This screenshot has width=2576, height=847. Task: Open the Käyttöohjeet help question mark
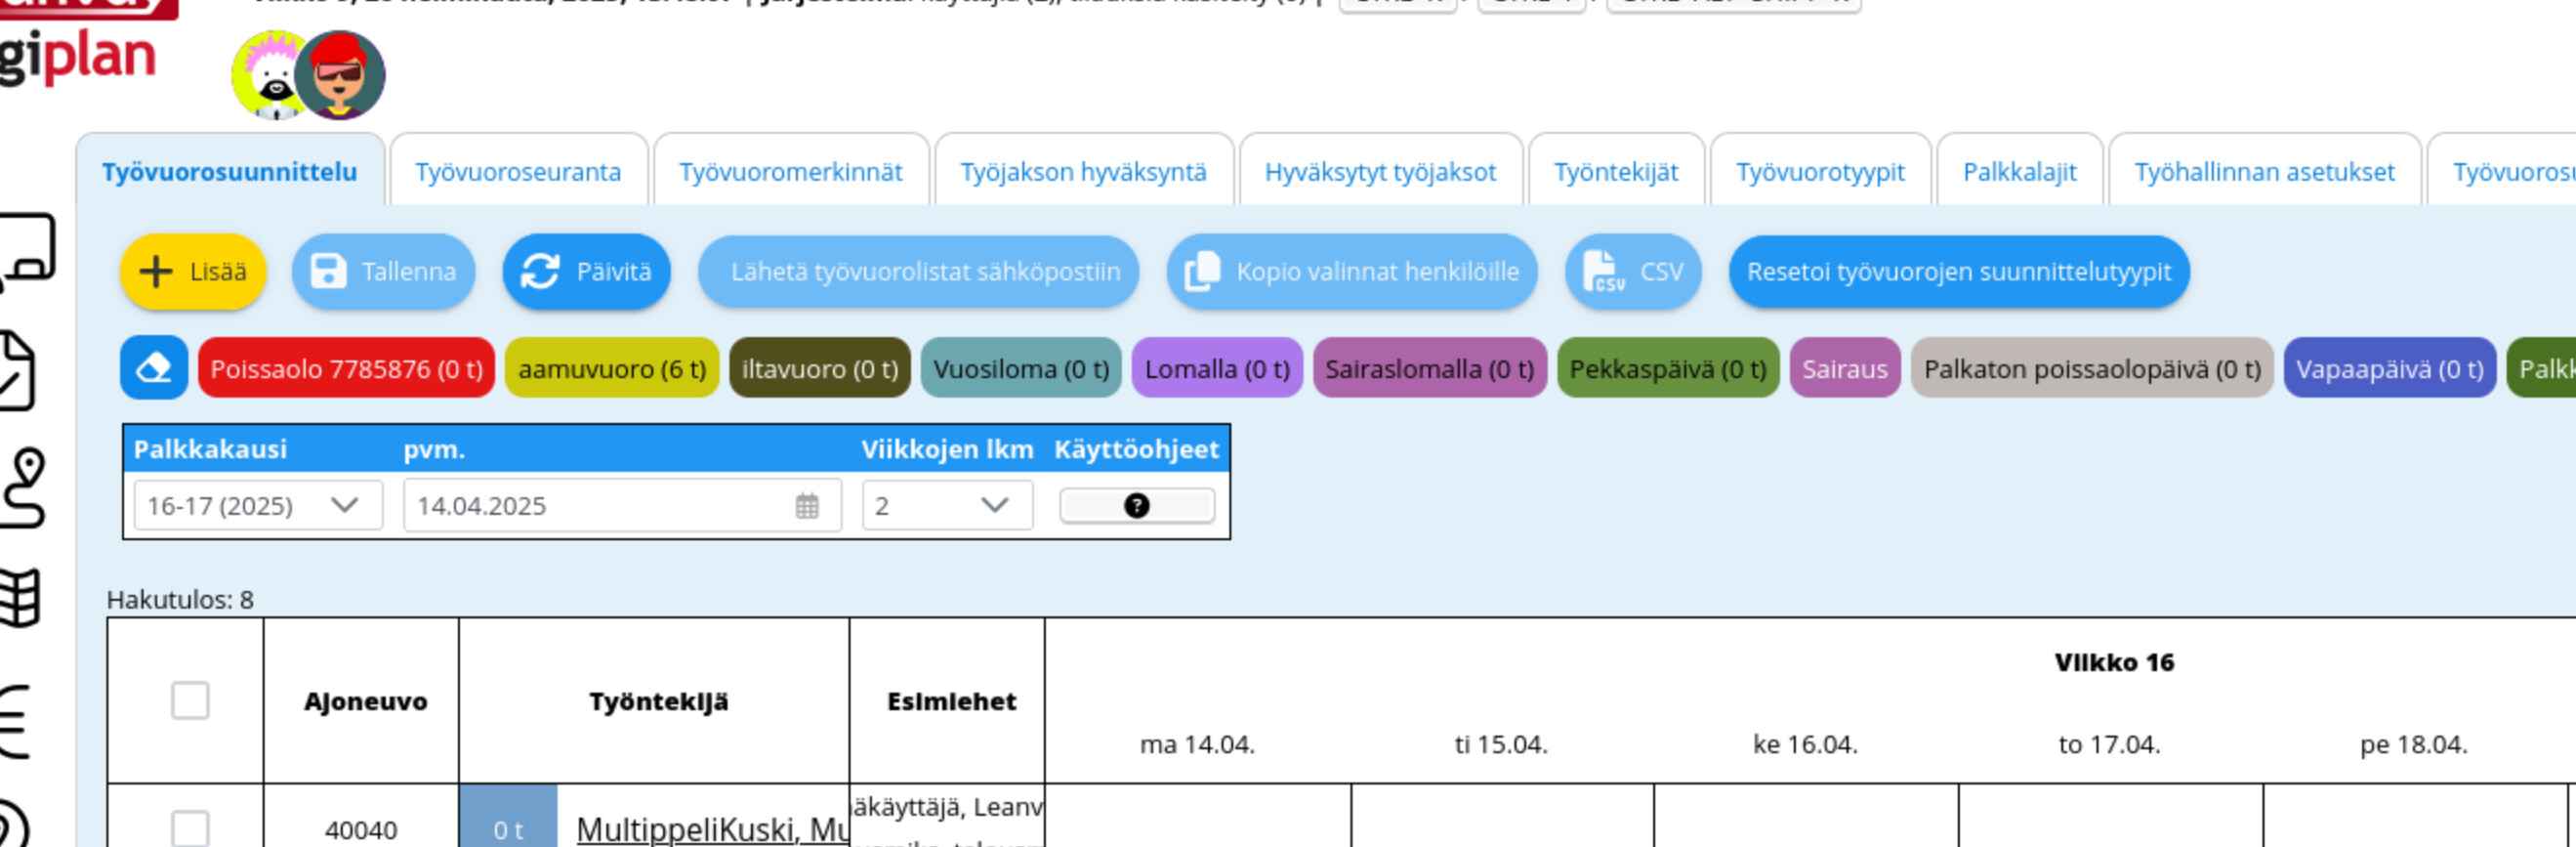point(1137,506)
